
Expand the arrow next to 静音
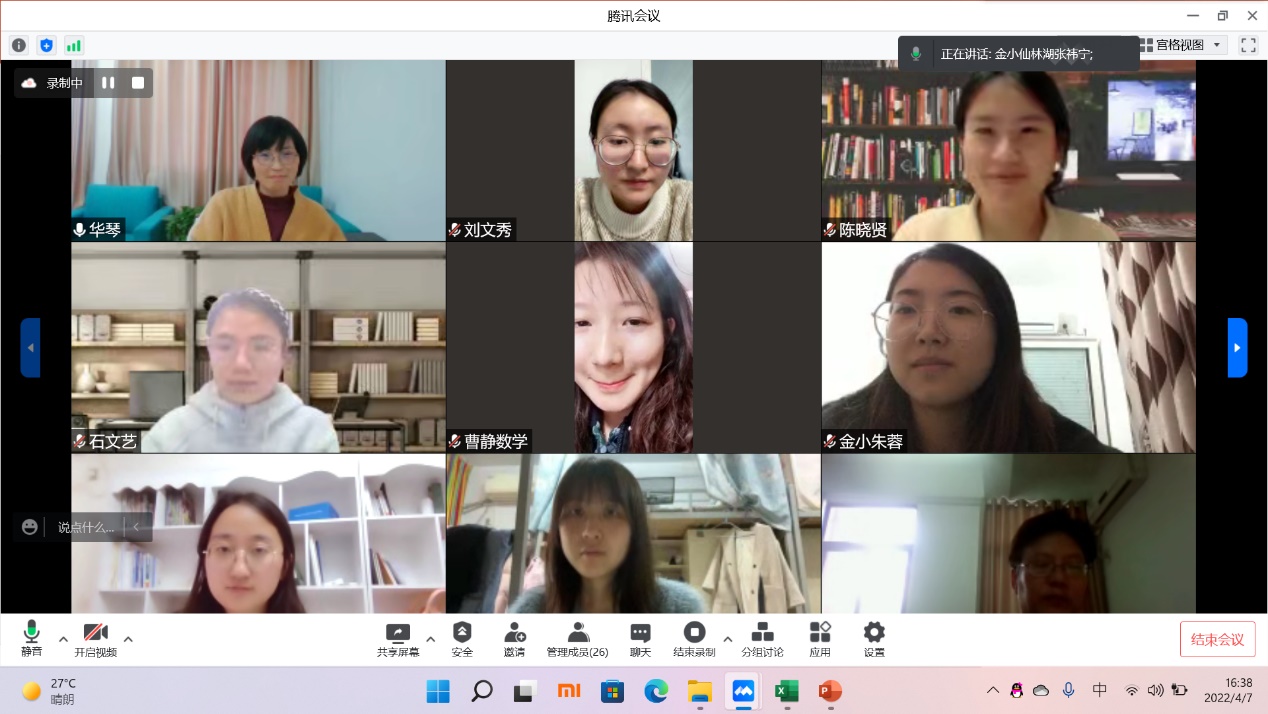(x=63, y=639)
